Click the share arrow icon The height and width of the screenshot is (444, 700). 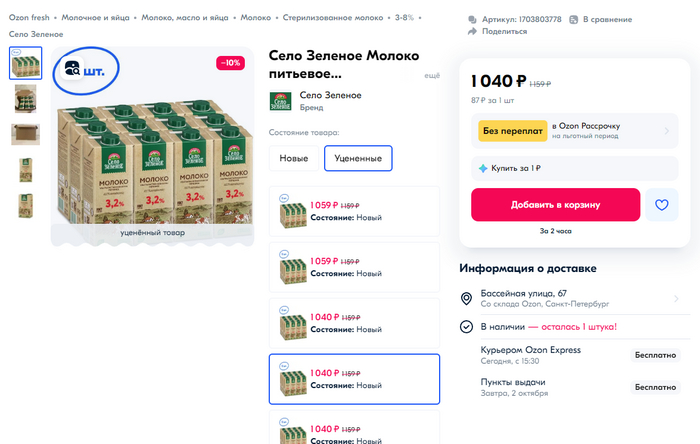coord(473,32)
